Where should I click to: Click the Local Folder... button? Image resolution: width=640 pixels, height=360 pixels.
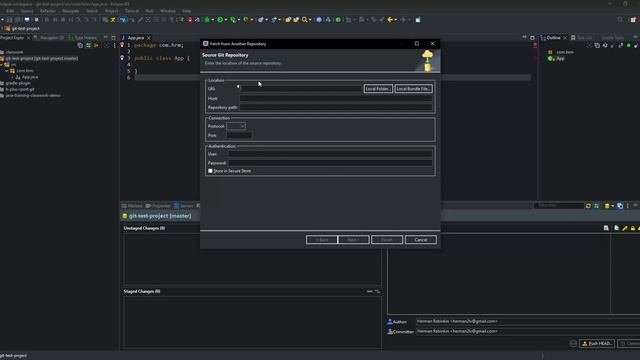378,89
